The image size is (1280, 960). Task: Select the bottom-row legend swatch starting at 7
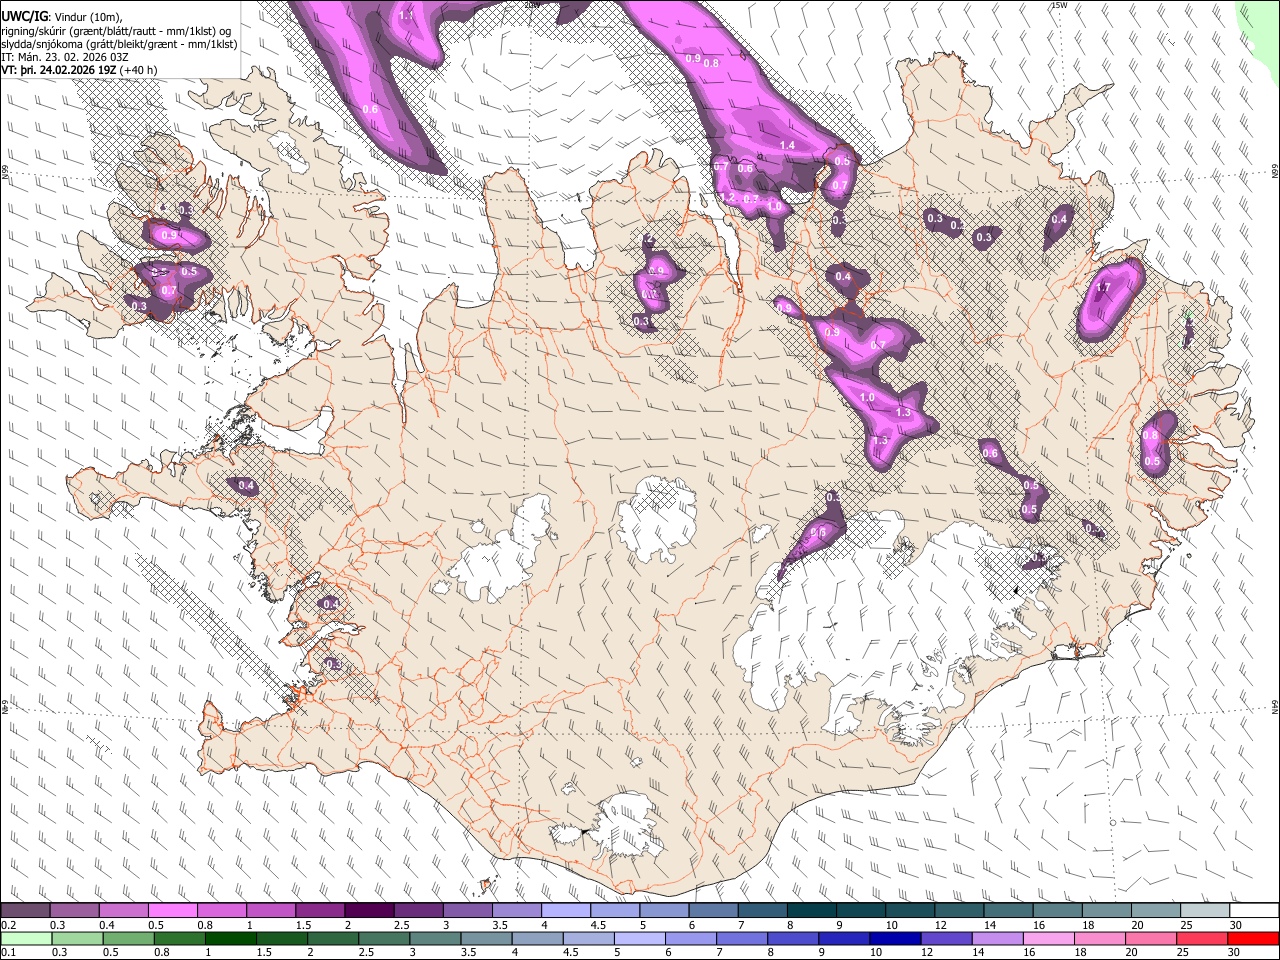[x=742, y=938]
